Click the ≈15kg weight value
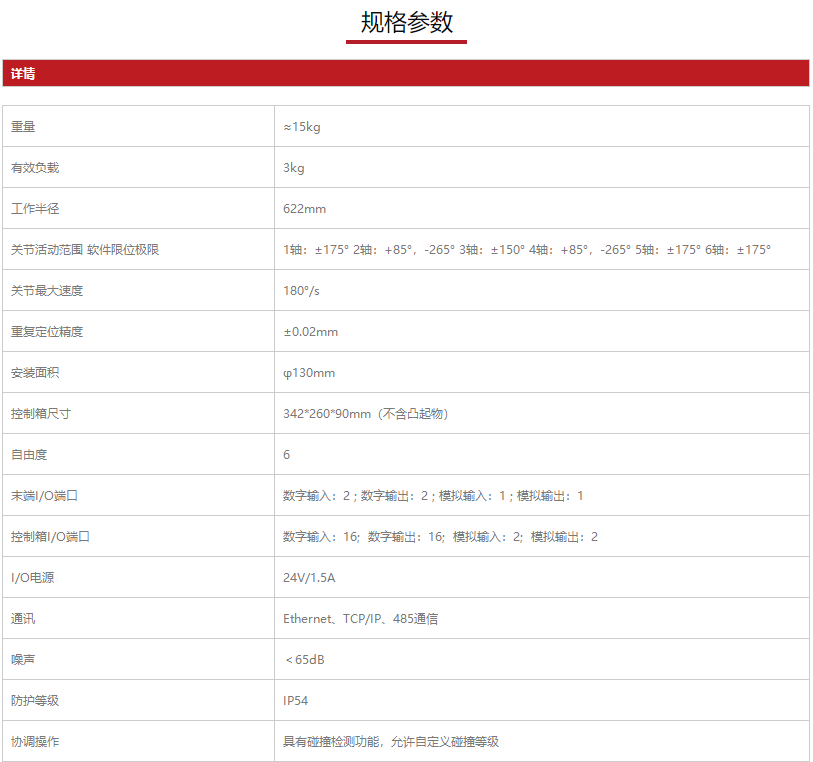The height and width of the screenshot is (762, 813). pyautogui.click(x=301, y=127)
